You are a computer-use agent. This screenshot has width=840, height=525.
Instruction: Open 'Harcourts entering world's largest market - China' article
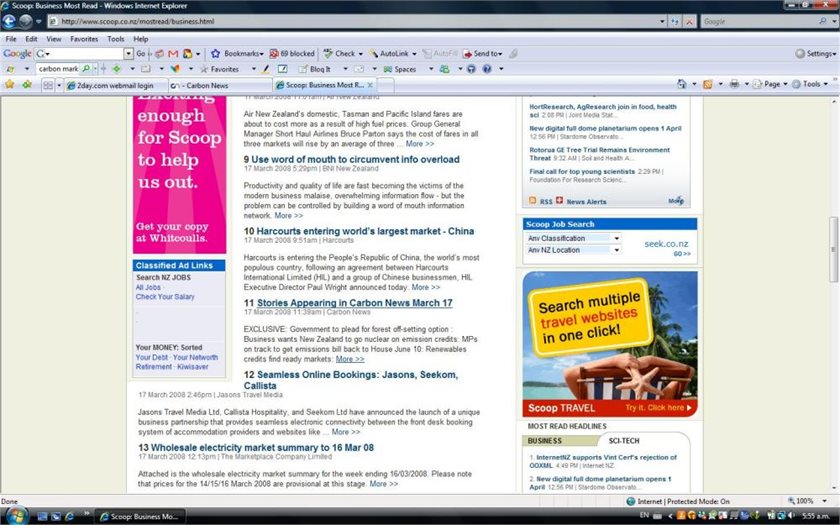(365, 231)
